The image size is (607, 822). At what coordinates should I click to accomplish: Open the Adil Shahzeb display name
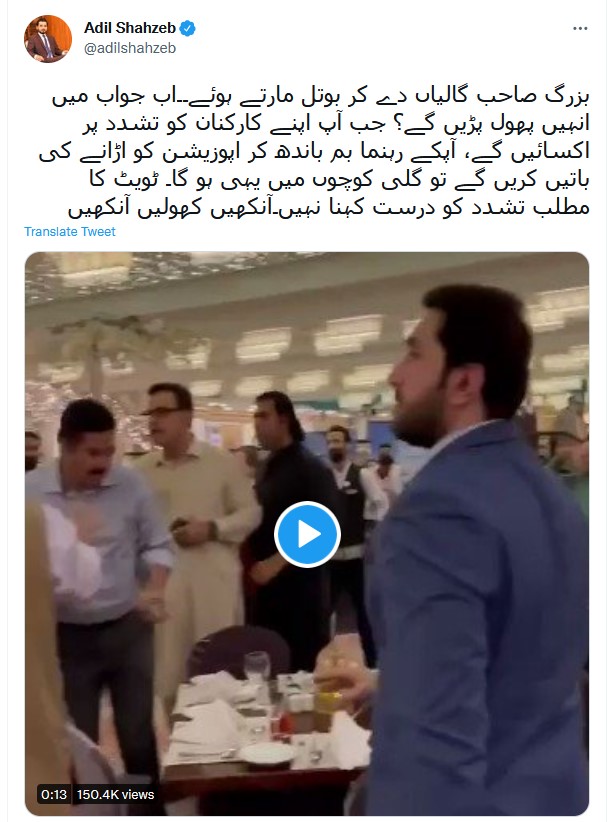(130, 28)
